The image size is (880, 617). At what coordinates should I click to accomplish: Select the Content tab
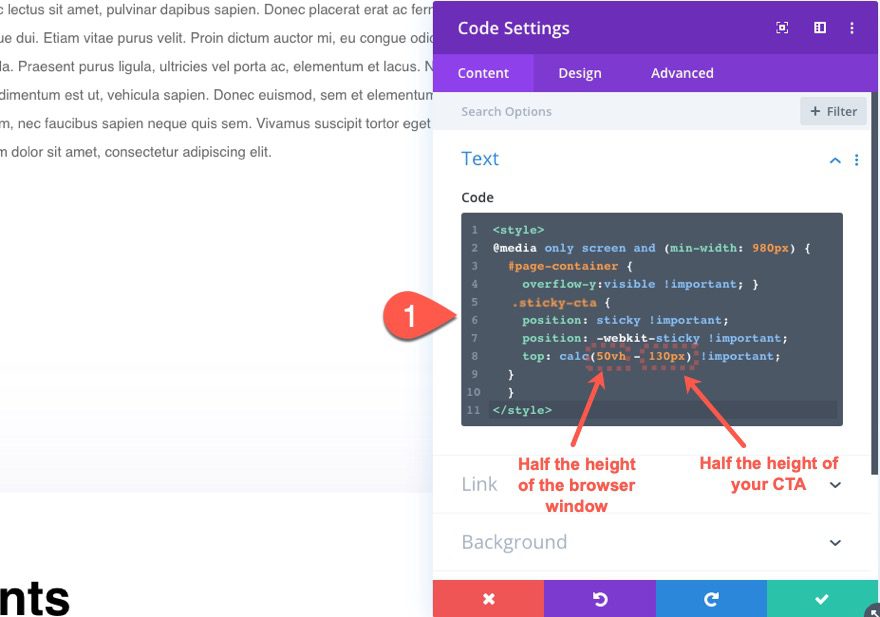tap(484, 72)
